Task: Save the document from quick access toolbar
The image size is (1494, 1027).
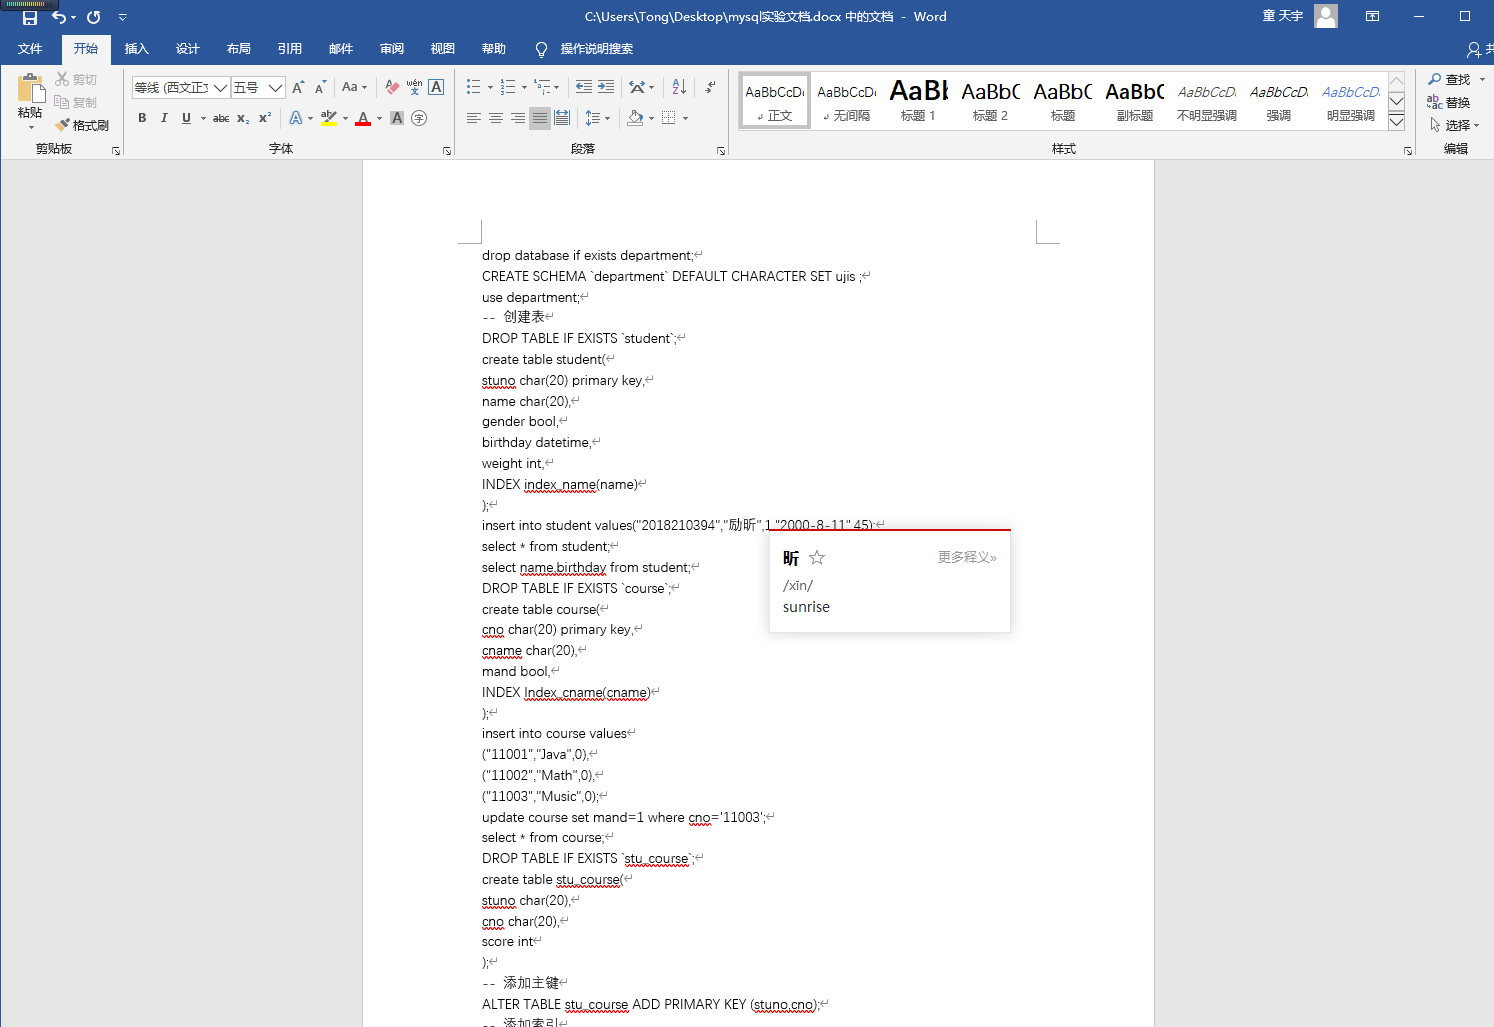Action: pyautogui.click(x=30, y=17)
